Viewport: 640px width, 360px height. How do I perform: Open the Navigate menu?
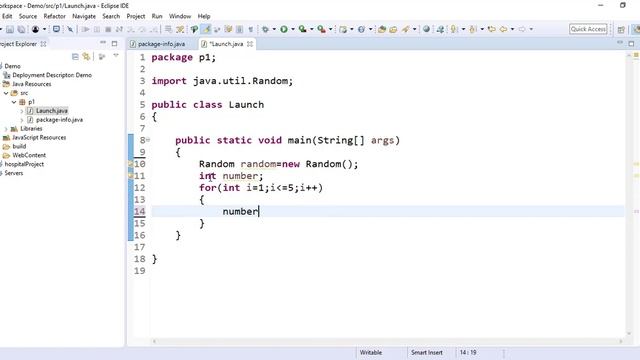click(x=84, y=16)
